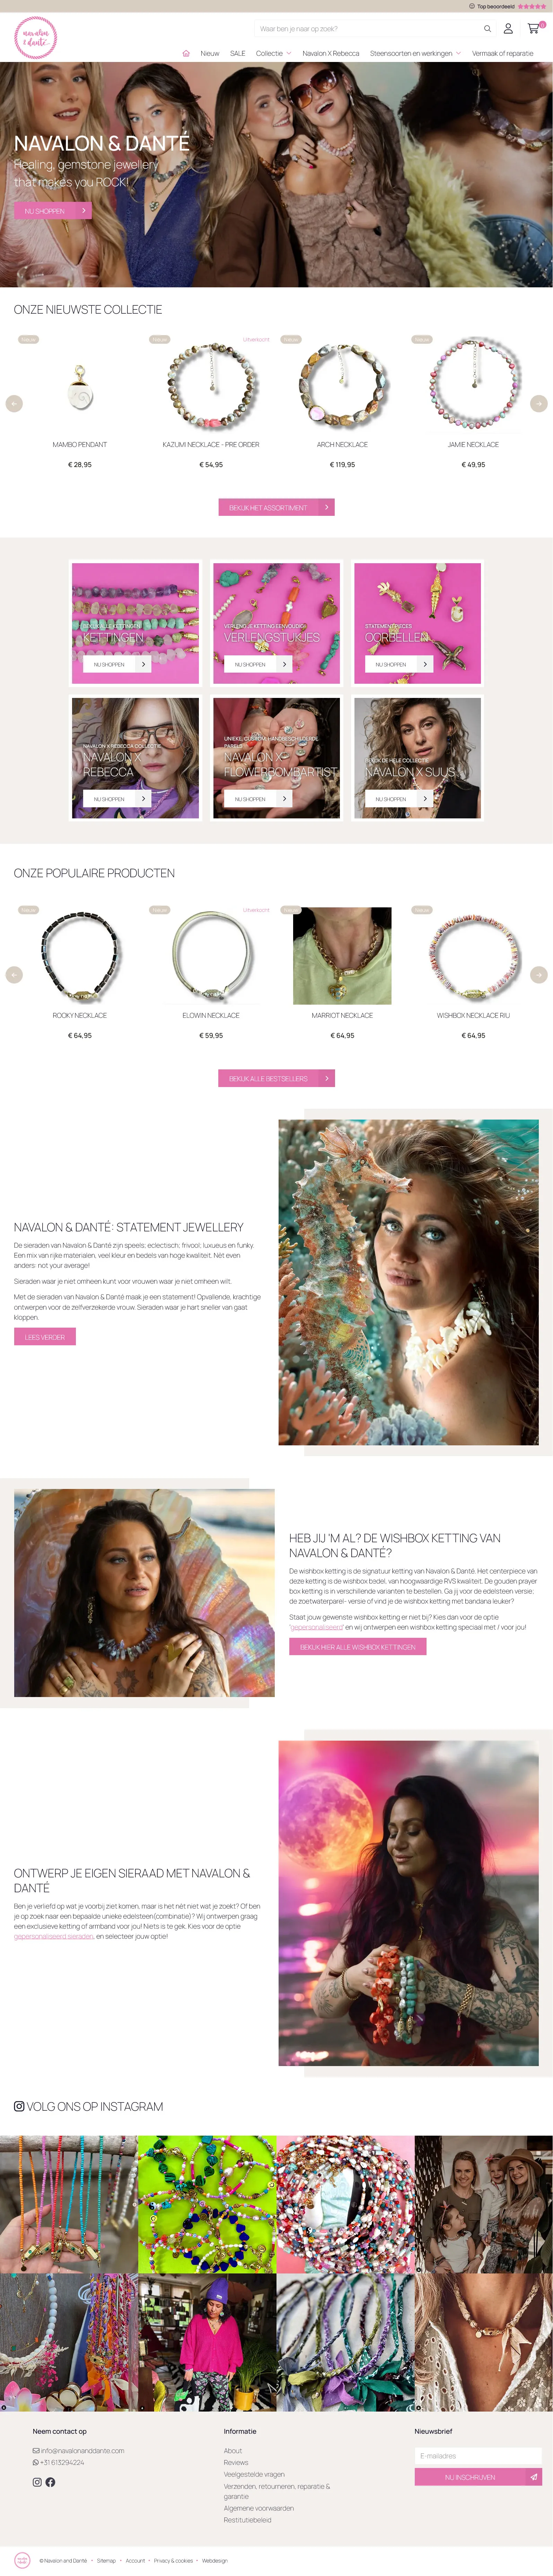Open the user account icon
The width and height of the screenshot is (553, 2576).
(508, 29)
